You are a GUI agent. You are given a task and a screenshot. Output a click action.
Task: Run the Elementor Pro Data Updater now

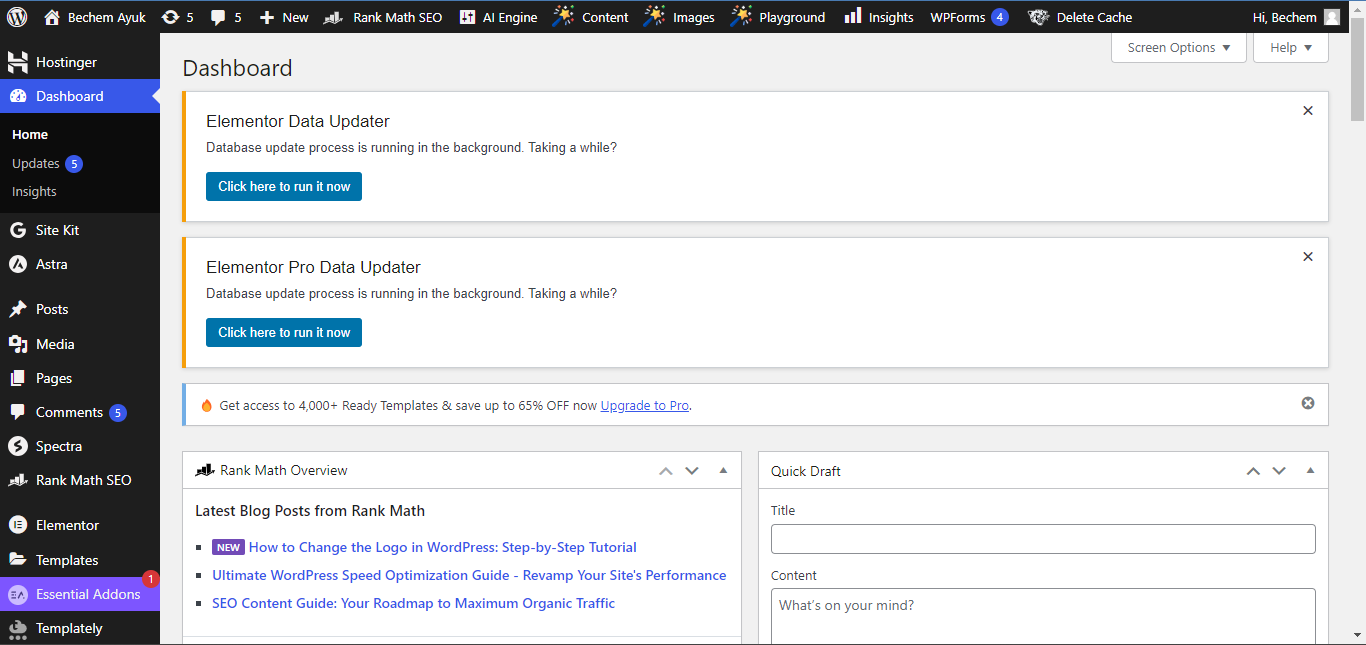[284, 332]
